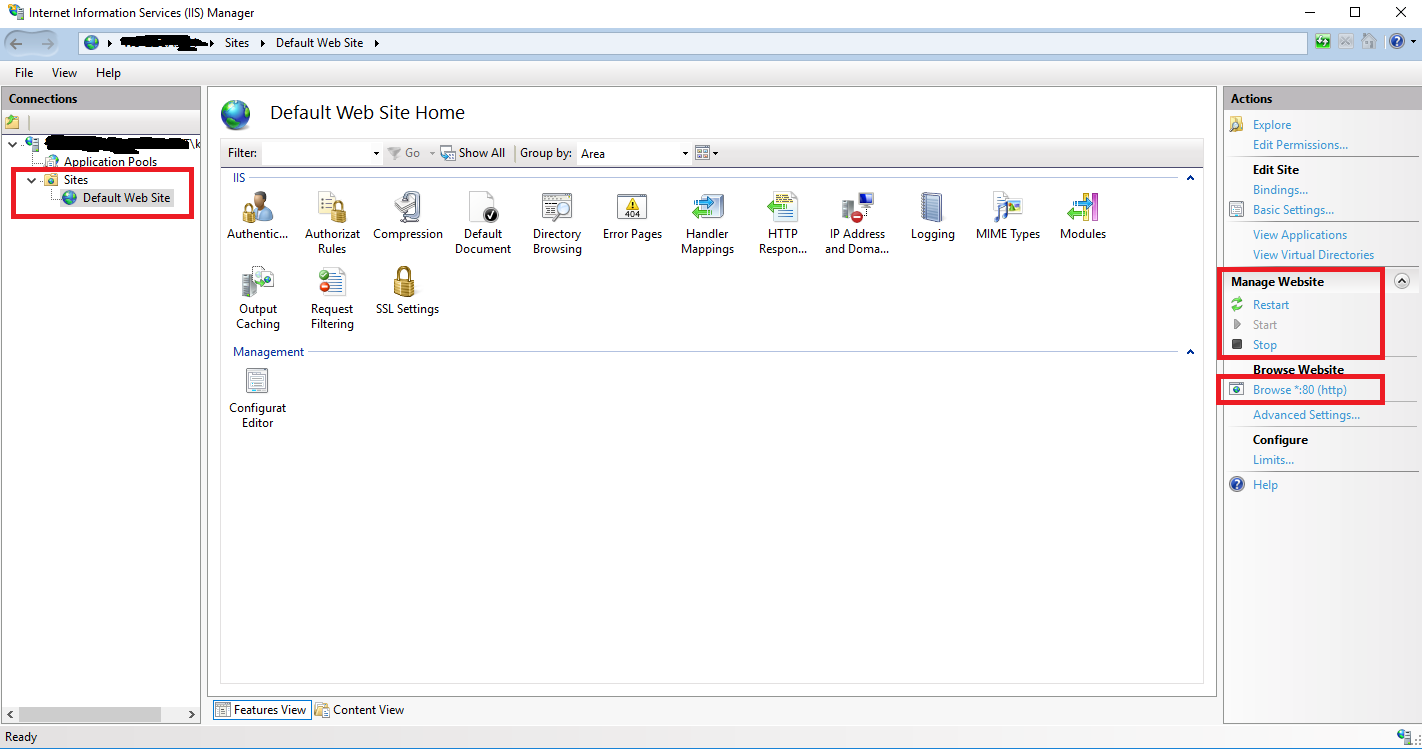Click Default Web Site breadcrumb segment
Screen dimensions: 1422x749
point(319,43)
